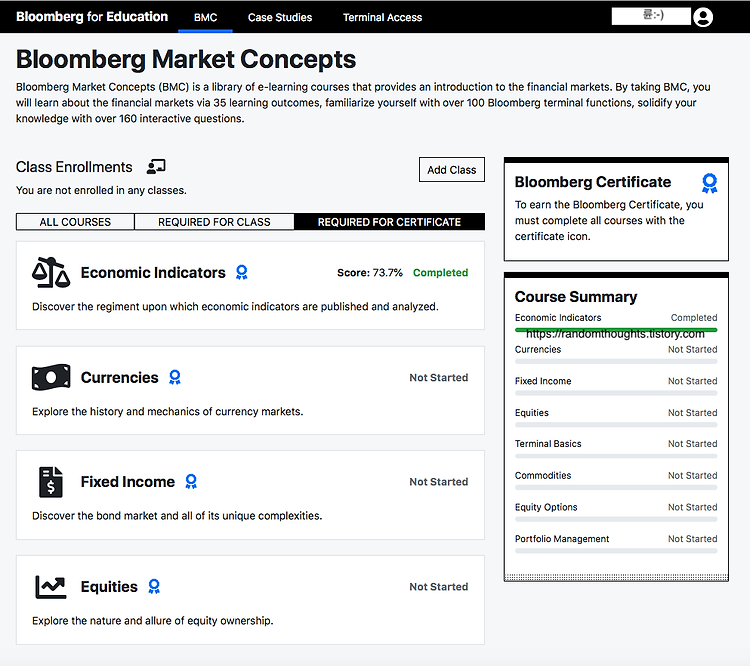Click Economic Indicators in Course Summary

pyautogui.click(x=558, y=318)
